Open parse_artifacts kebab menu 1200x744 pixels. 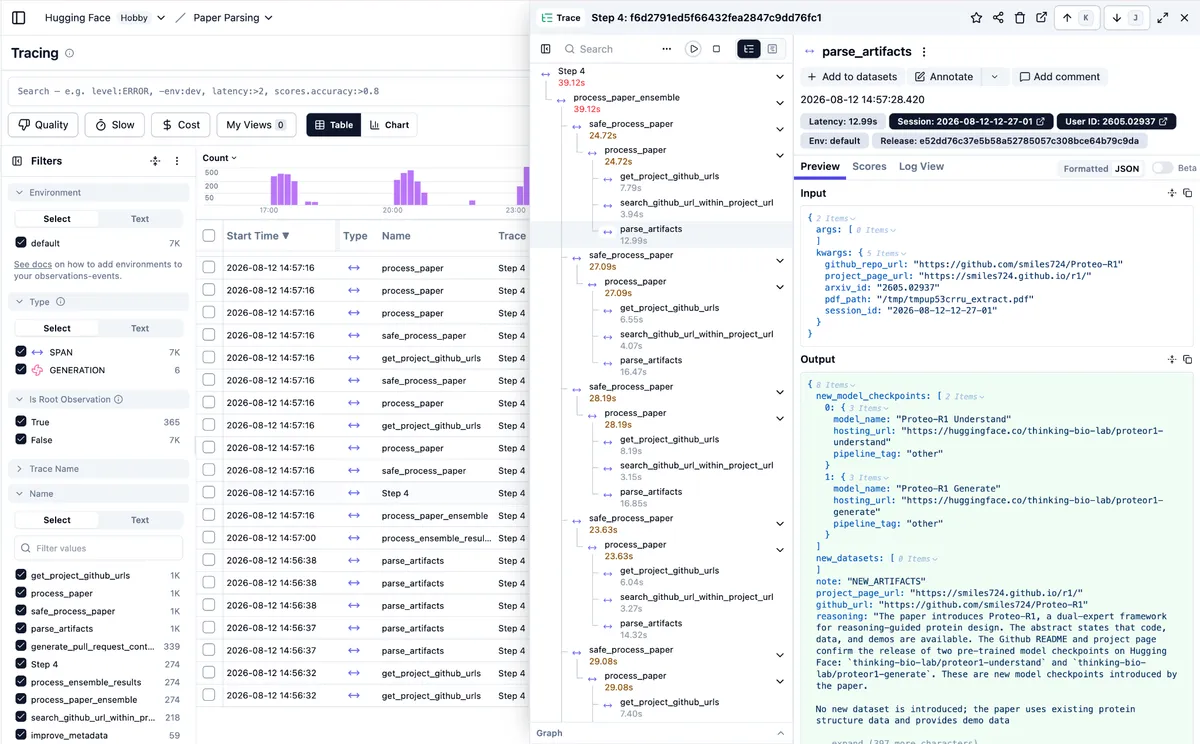[924, 52]
